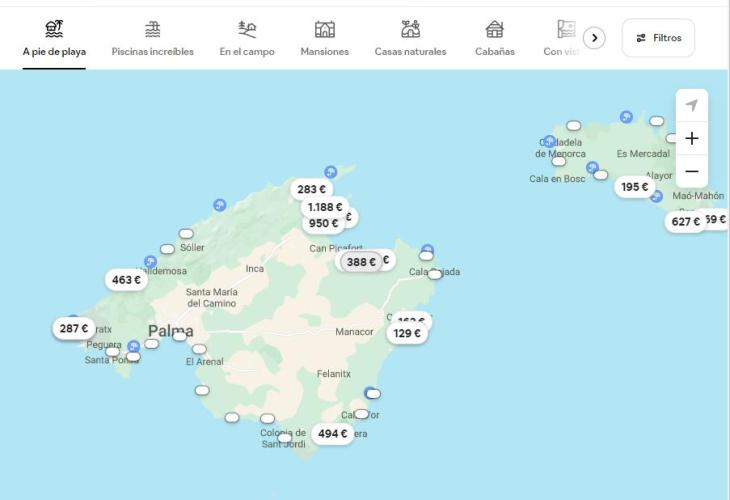Zoom out the map with minus
Screen dimensions: 730x500
coord(692,171)
